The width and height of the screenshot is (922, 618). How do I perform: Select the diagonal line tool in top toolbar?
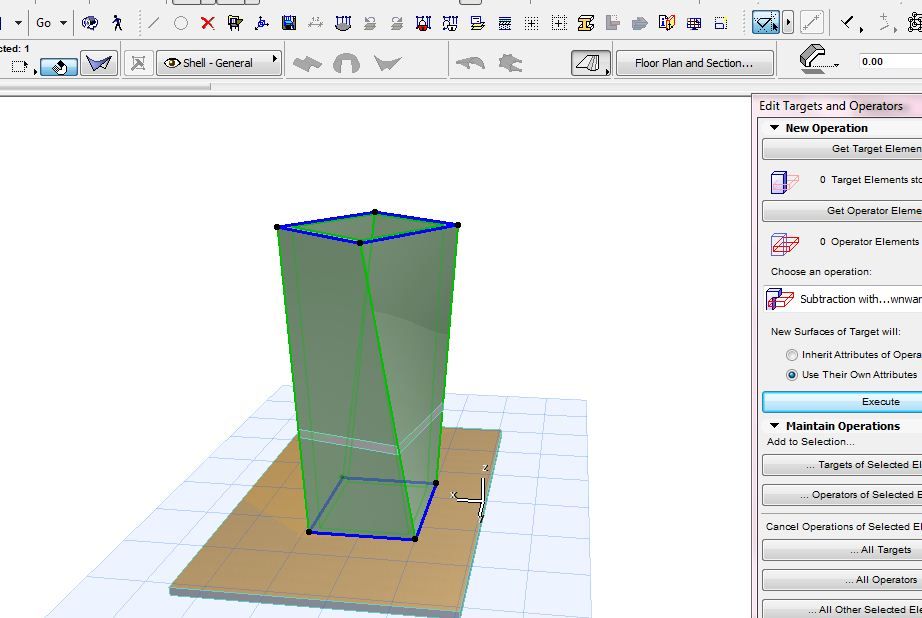coord(153,23)
